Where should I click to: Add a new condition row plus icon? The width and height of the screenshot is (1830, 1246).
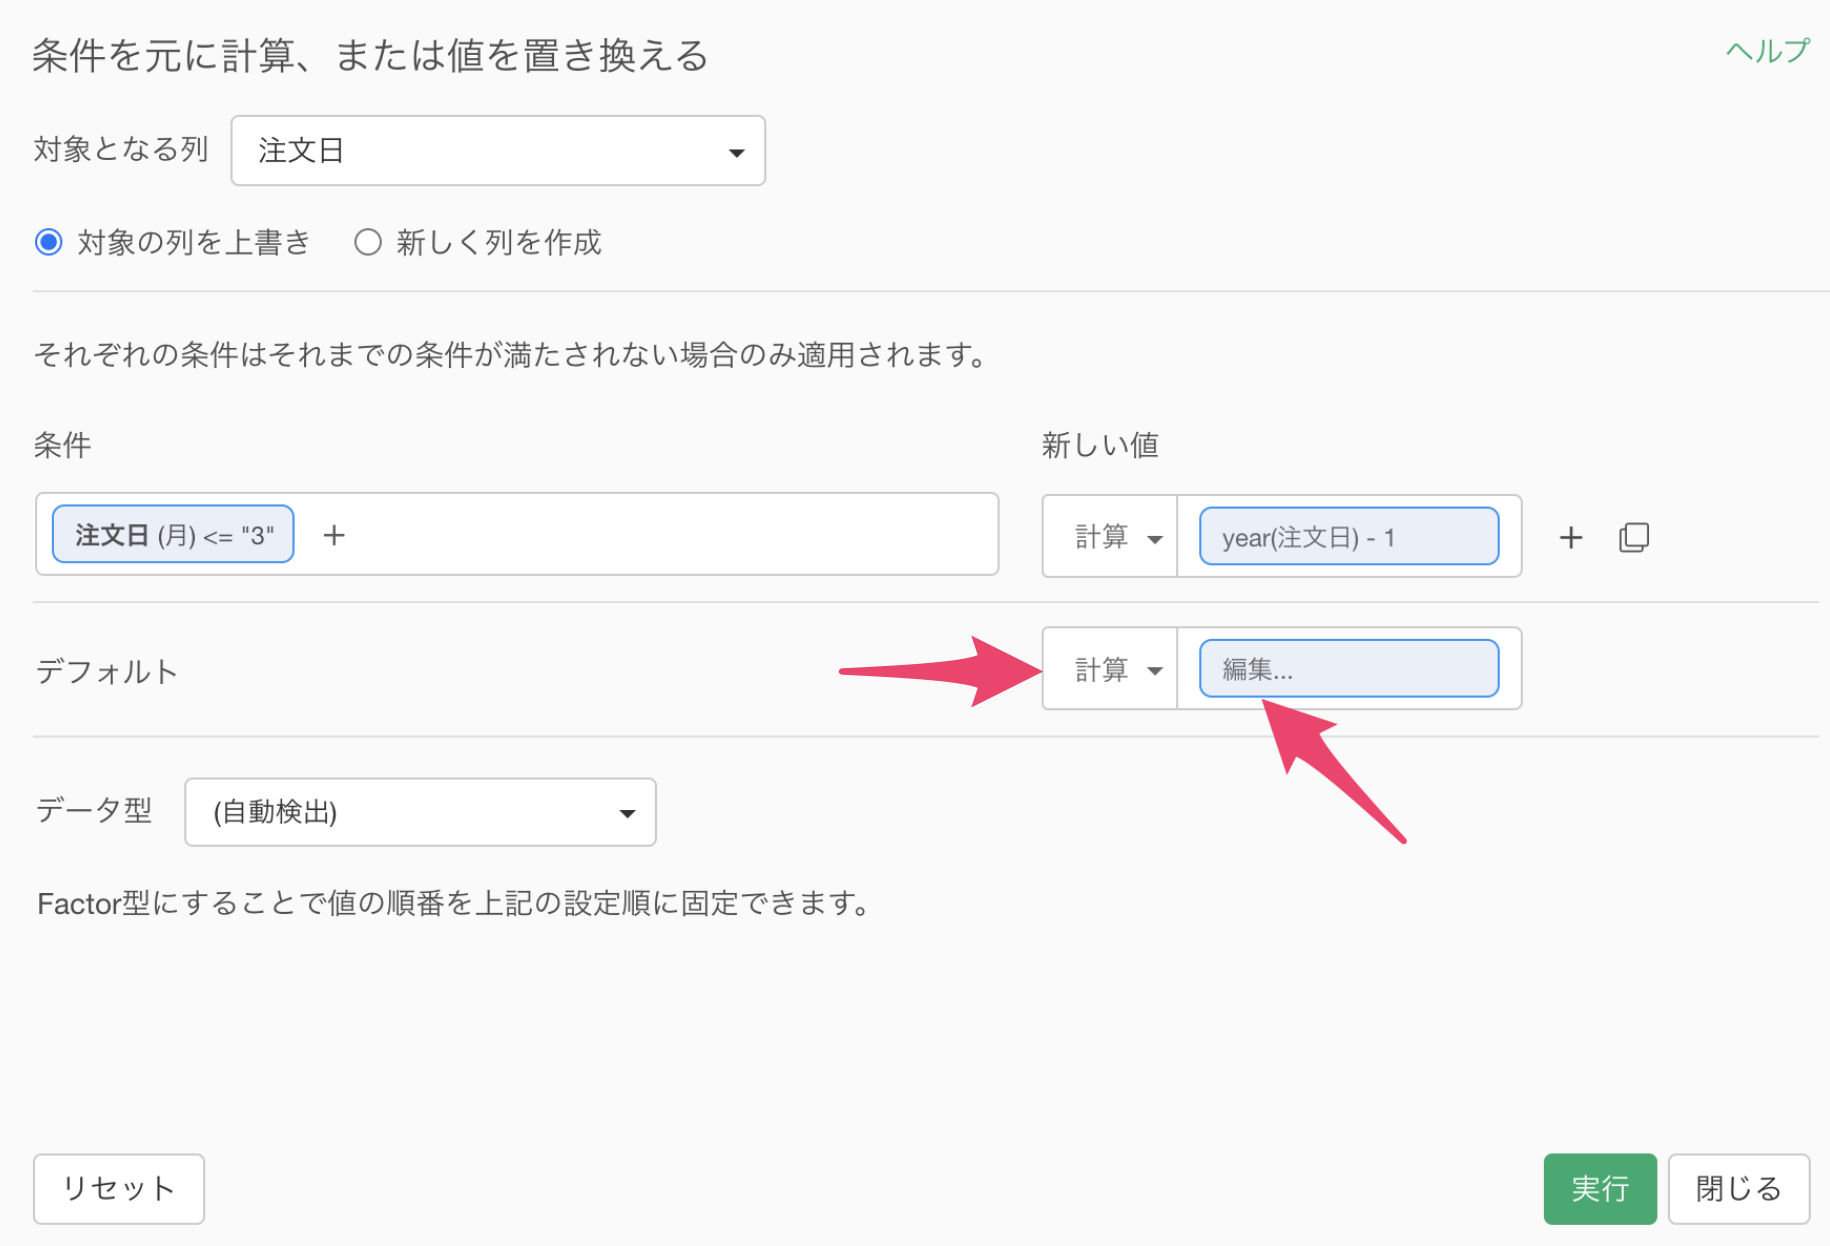pyautogui.click(x=1570, y=538)
